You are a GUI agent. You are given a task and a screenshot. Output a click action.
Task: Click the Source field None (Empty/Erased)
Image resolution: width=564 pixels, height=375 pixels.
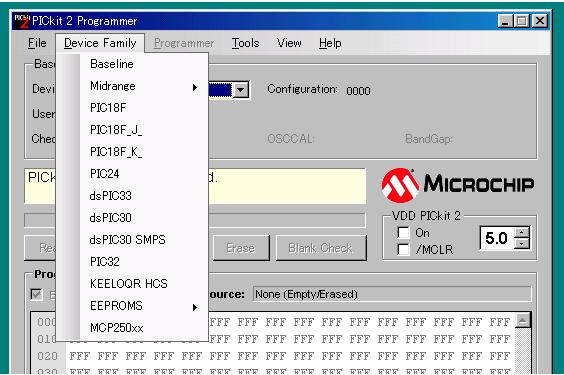pos(392,294)
